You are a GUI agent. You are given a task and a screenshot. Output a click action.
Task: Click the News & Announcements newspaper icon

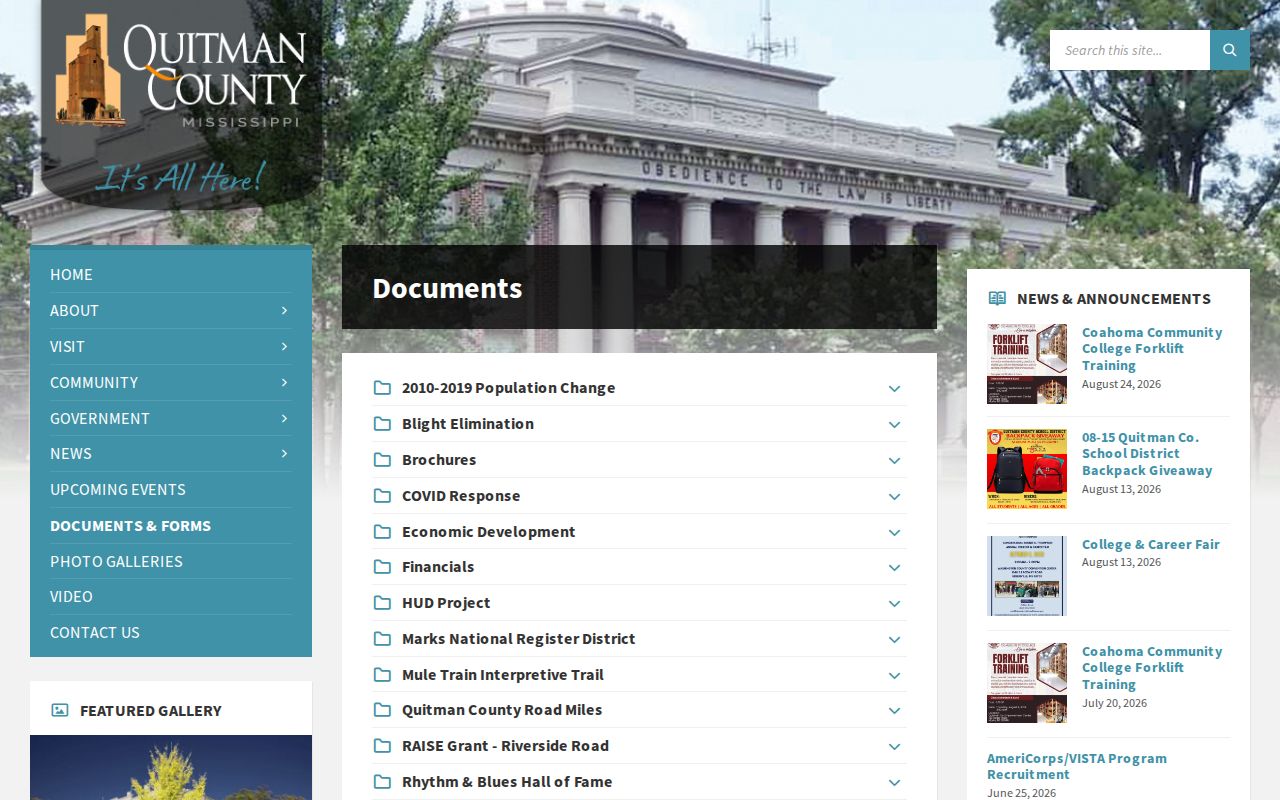pos(997,298)
